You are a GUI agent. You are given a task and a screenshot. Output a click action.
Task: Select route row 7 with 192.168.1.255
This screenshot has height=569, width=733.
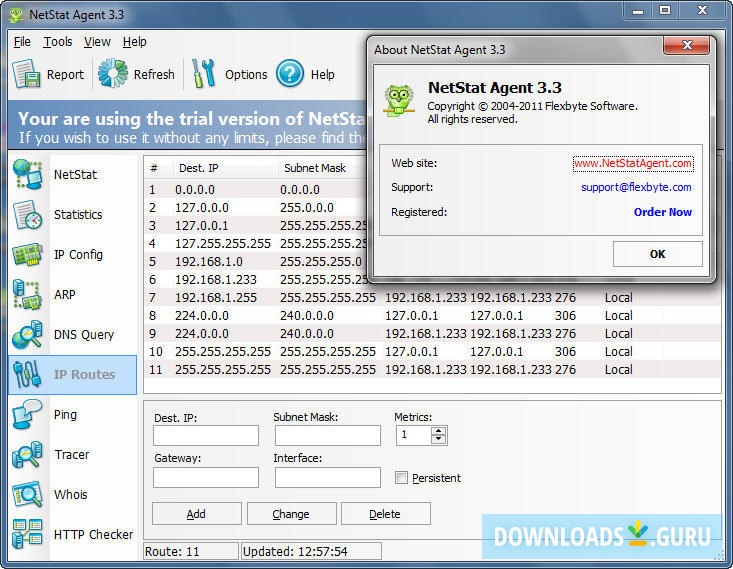(432, 297)
